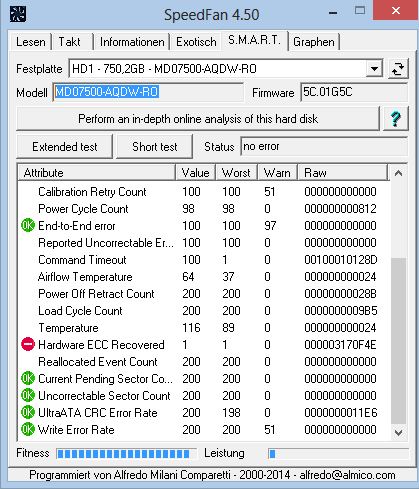Click the value 116 in Temperature row

click(191, 328)
